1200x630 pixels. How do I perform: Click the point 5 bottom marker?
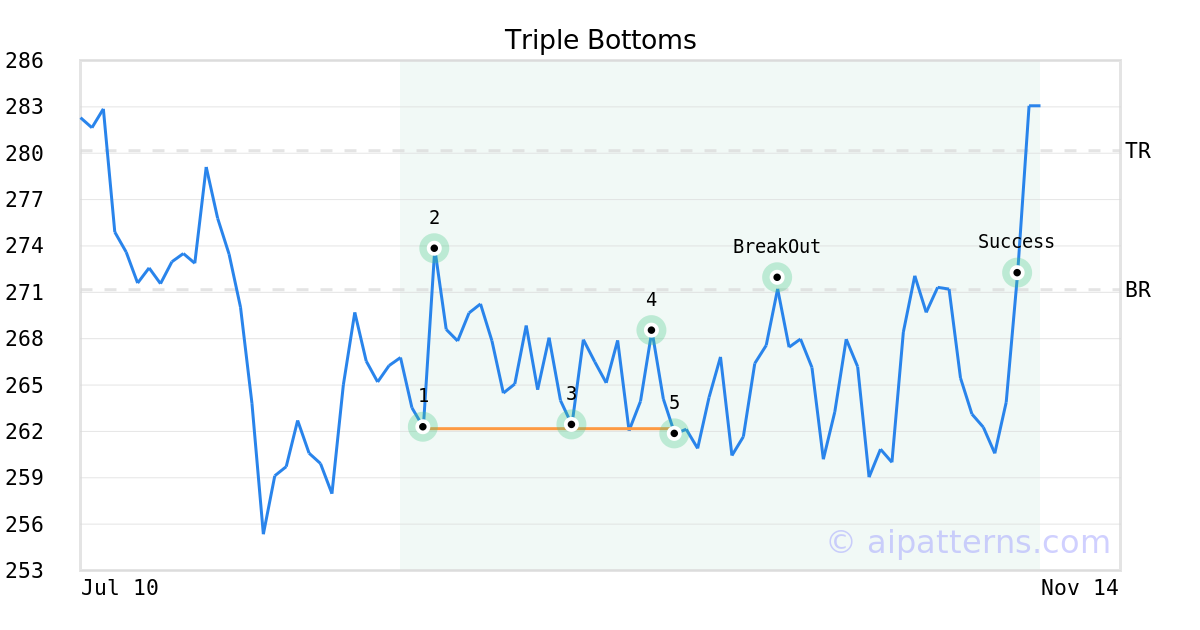(674, 433)
